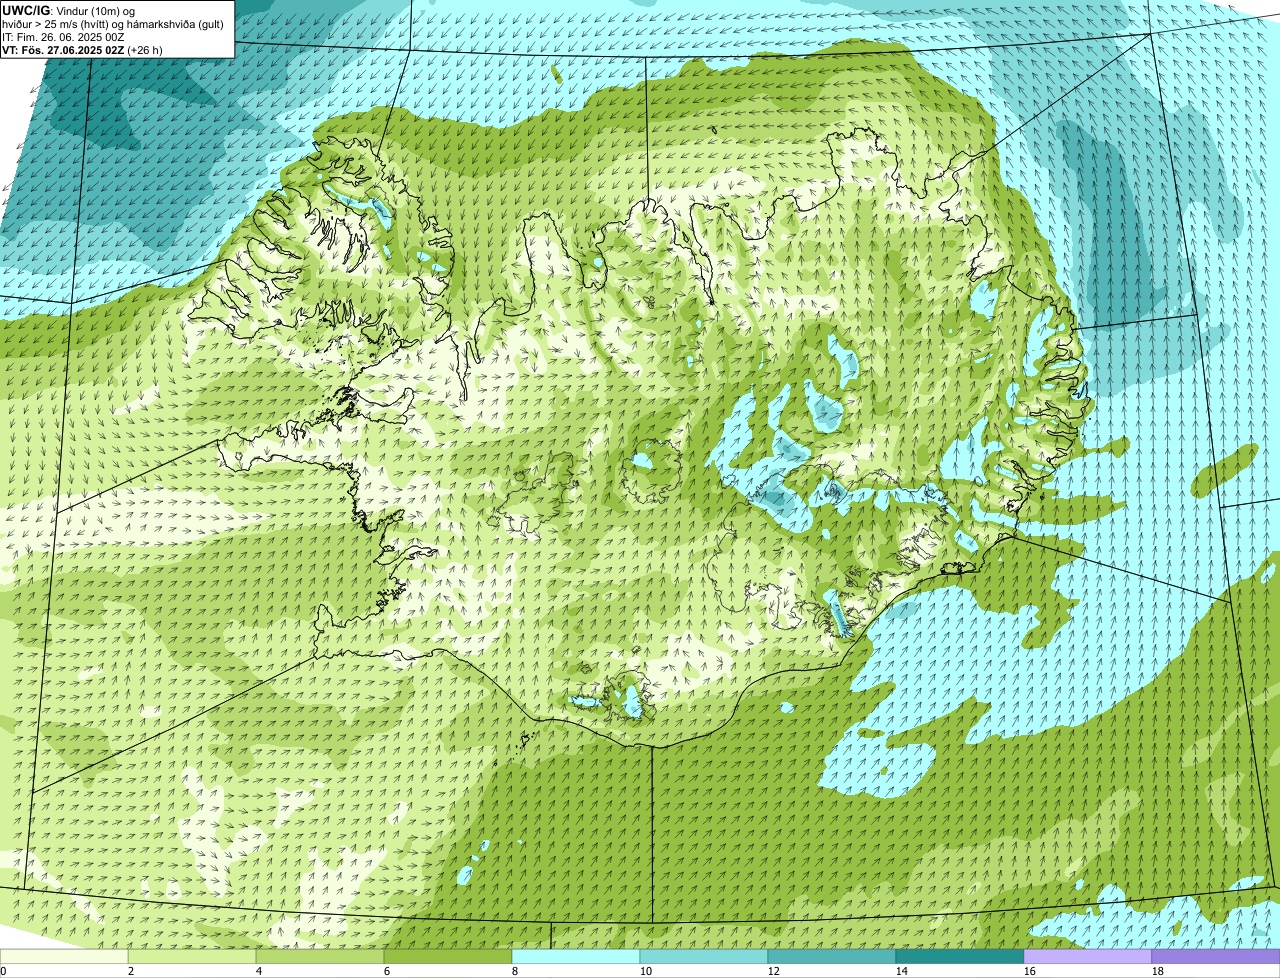Click the 0–2 m/s pale cream legend swatch
The width and height of the screenshot is (1280, 978).
pyautogui.click(x=64, y=956)
